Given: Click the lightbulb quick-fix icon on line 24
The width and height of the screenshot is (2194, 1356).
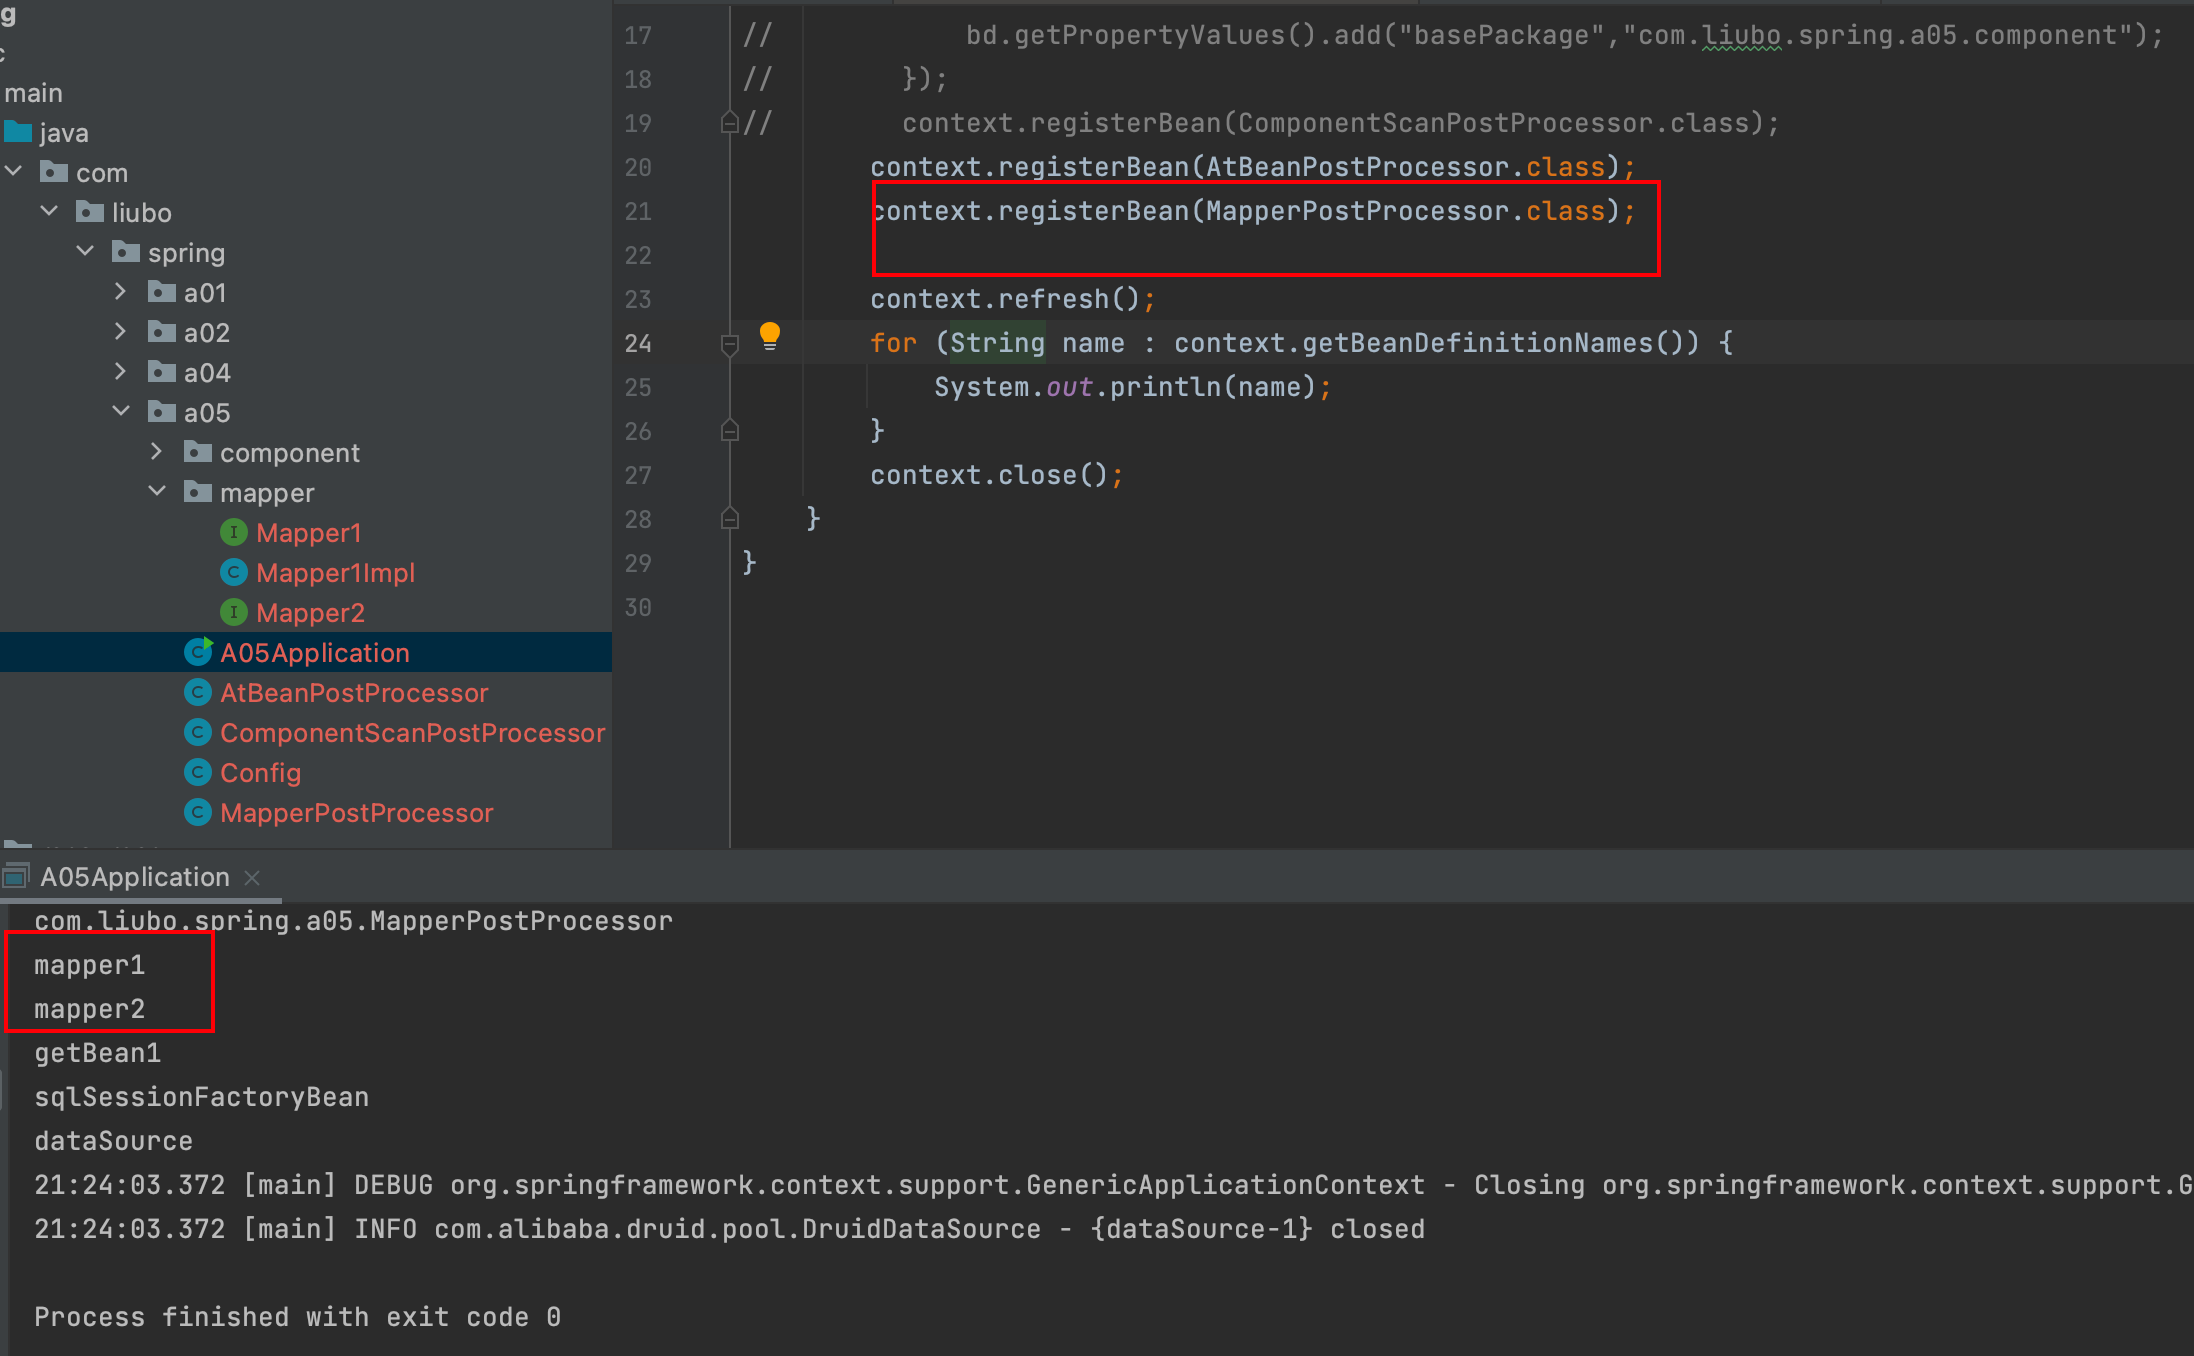Looking at the screenshot, I should 769,336.
